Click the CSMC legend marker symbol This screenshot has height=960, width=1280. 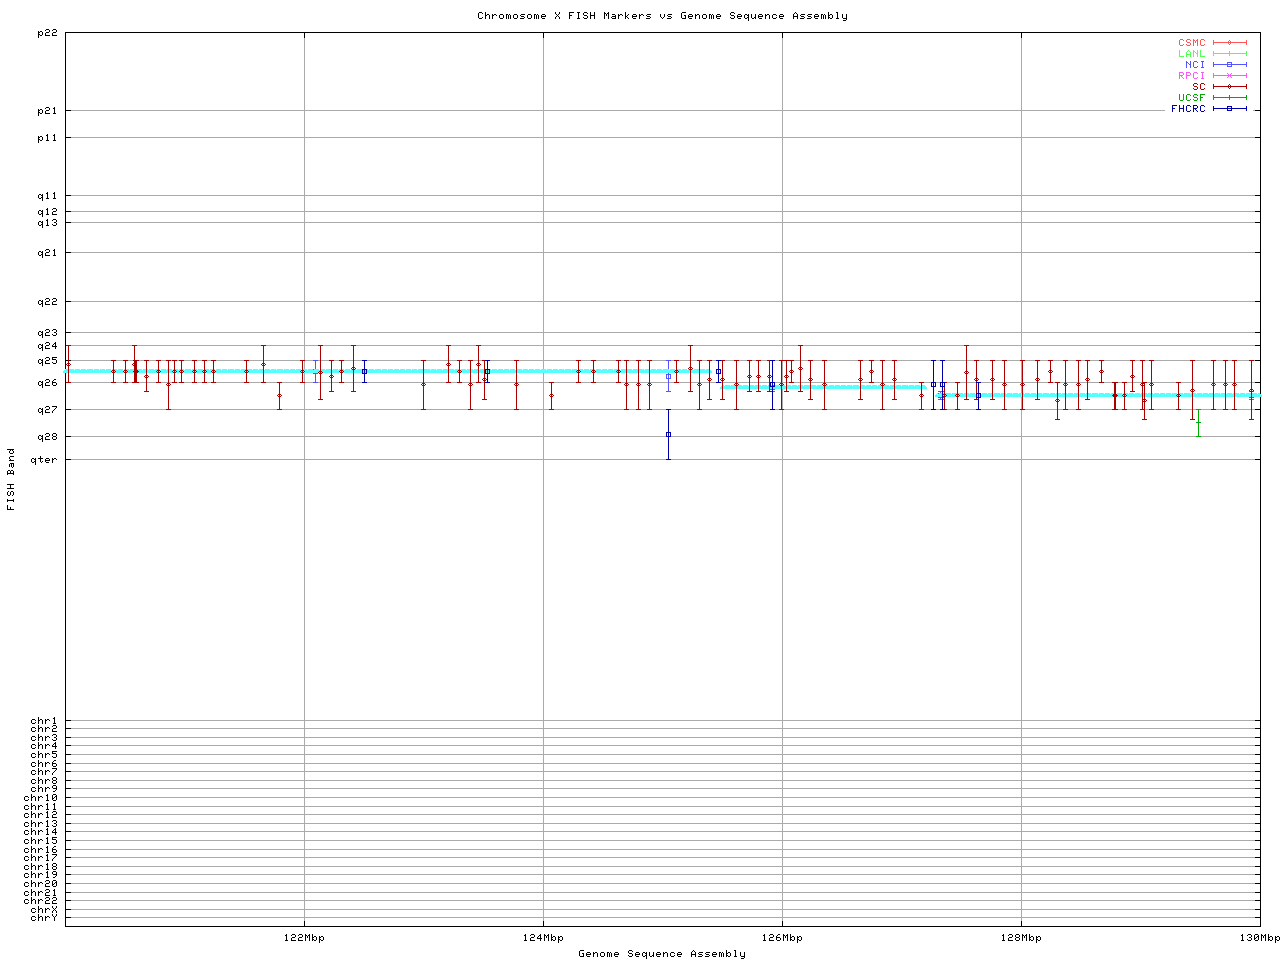tap(1230, 43)
